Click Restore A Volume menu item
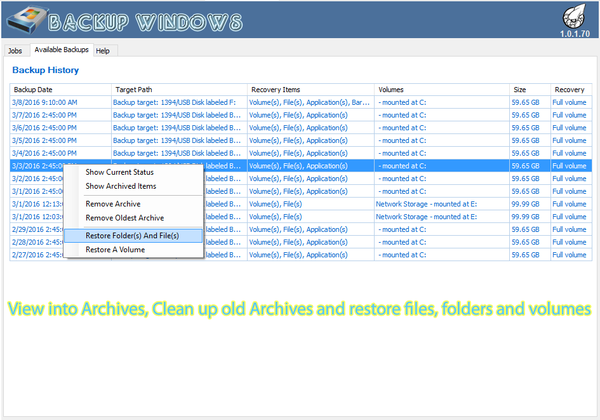This screenshot has width=600, height=420. pyautogui.click(x=117, y=249)
